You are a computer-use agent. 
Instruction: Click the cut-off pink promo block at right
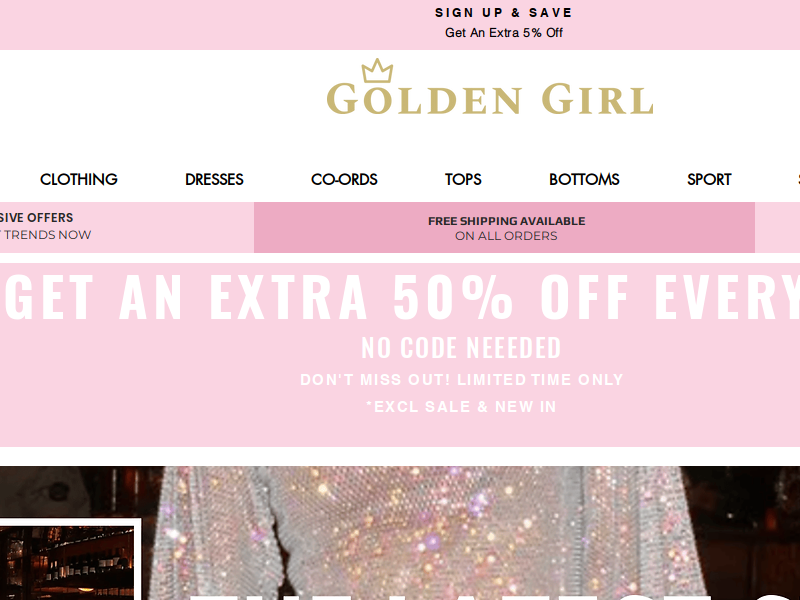pyautogui.click(x=778, y=228)
